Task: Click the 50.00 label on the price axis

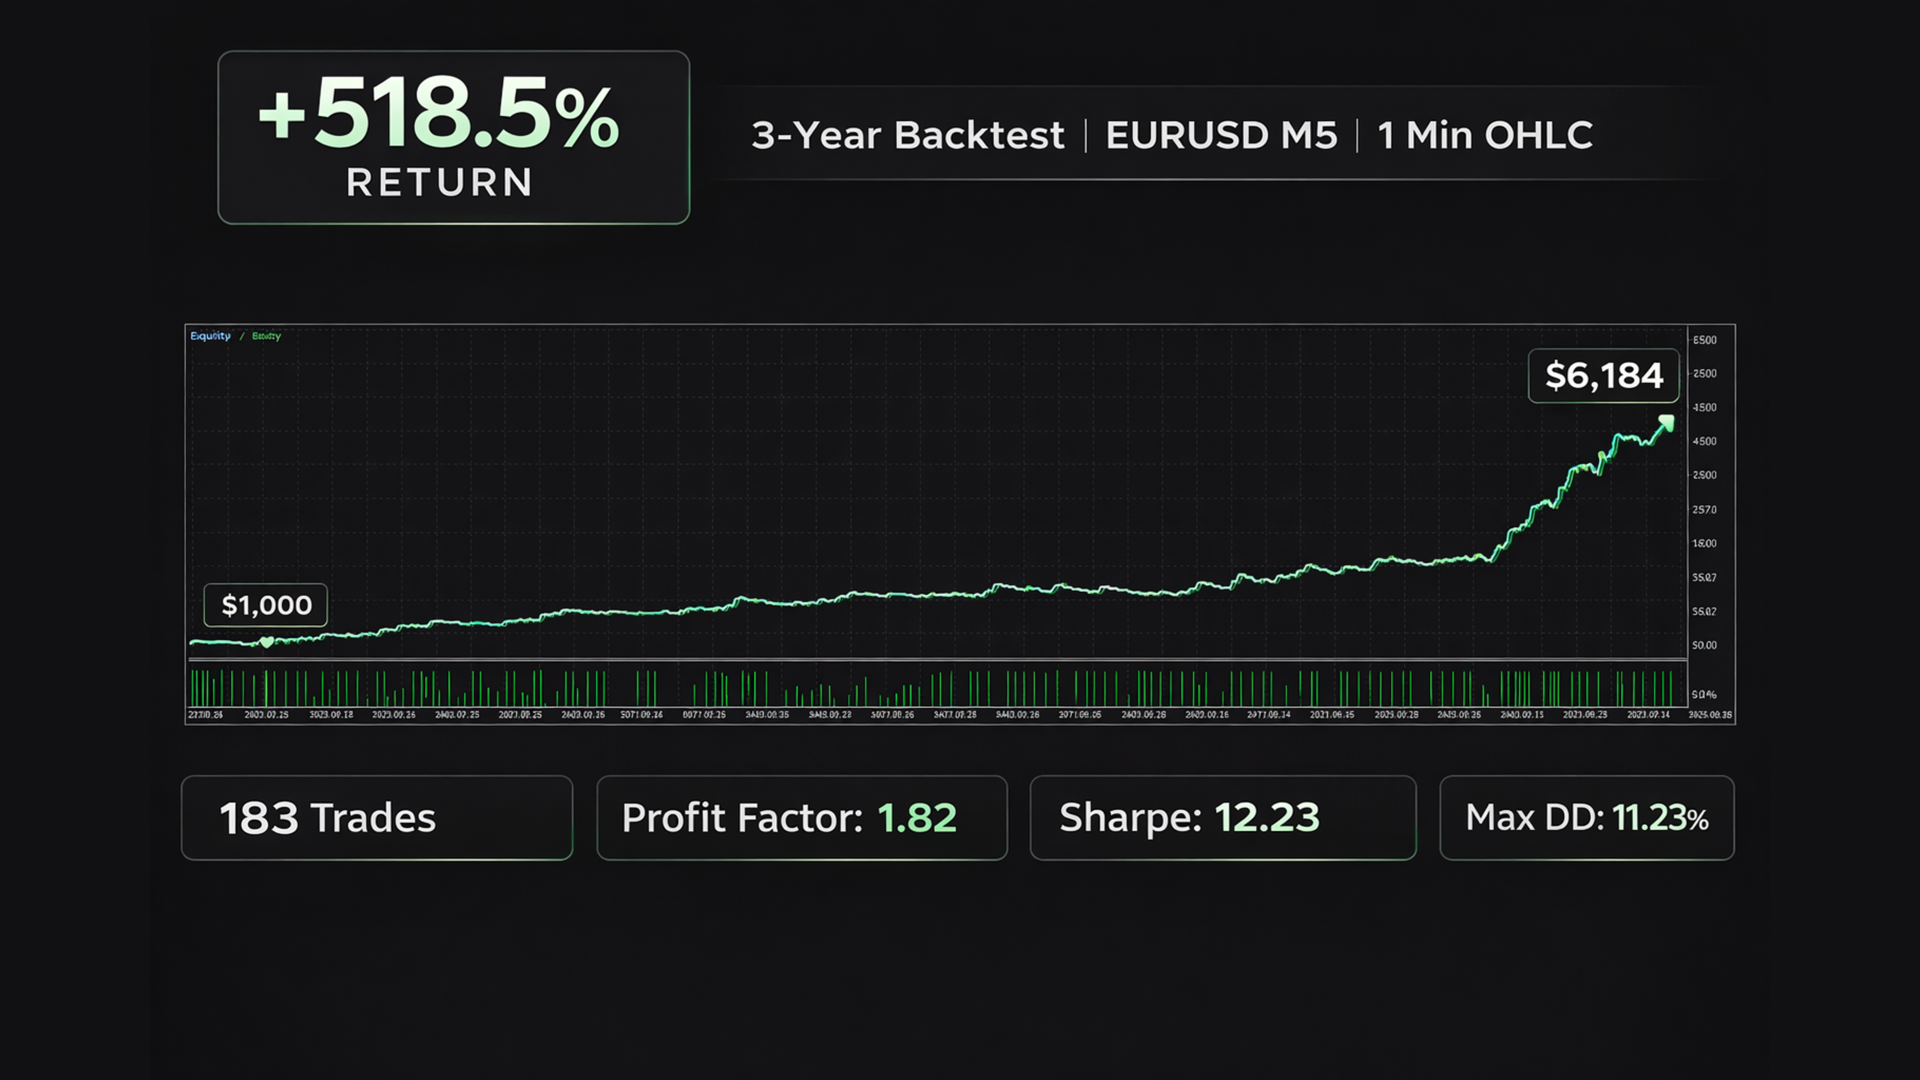Action: click(x=1704, y=645)
